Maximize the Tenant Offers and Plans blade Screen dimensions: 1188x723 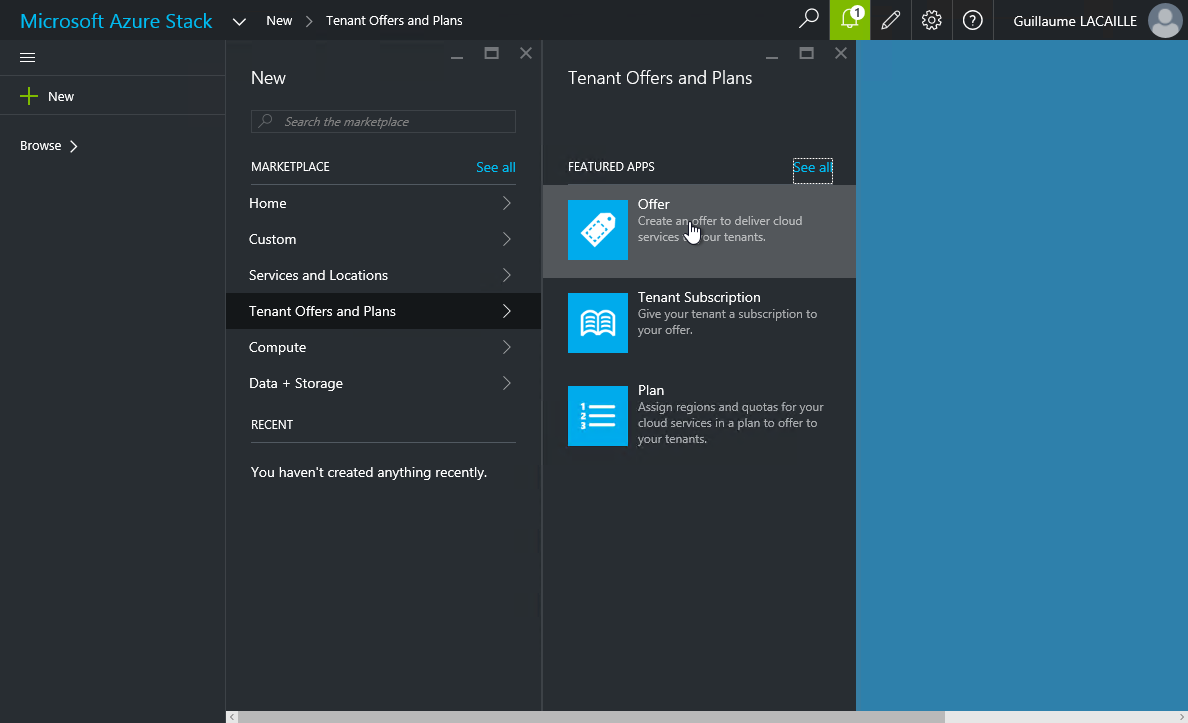806,53
